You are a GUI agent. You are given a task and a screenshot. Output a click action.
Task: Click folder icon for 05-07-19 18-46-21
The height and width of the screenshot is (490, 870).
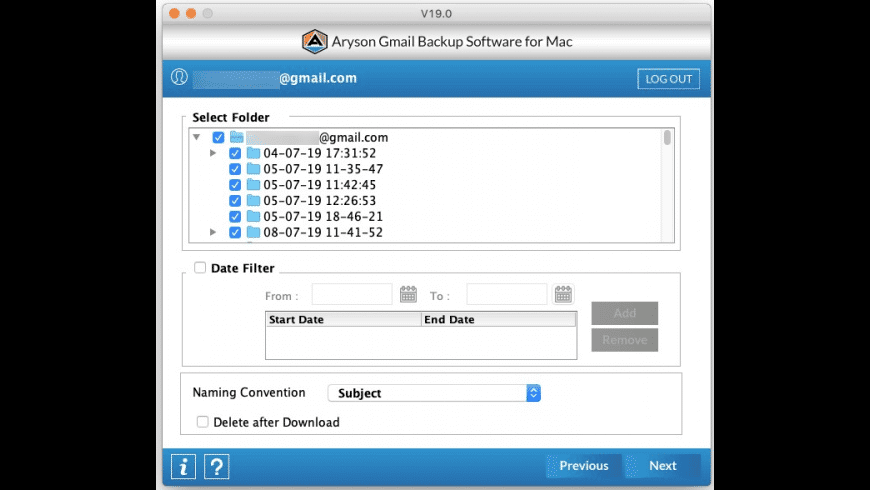point(254,216)
